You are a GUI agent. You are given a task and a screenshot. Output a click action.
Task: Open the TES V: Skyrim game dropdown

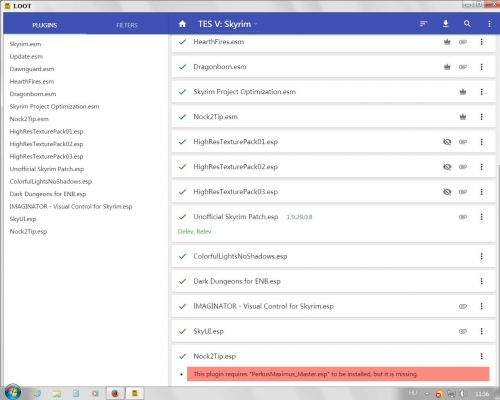[228, 24]
